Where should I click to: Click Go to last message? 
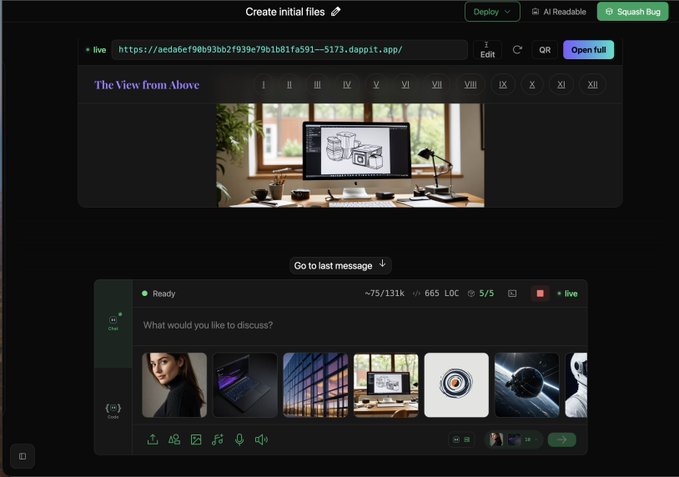click(340, 265)
